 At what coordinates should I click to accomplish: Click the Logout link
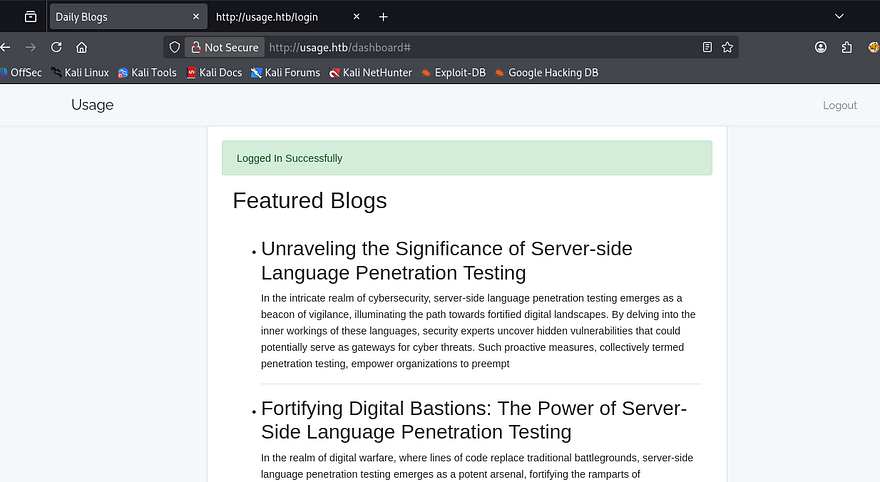(839, 105)
